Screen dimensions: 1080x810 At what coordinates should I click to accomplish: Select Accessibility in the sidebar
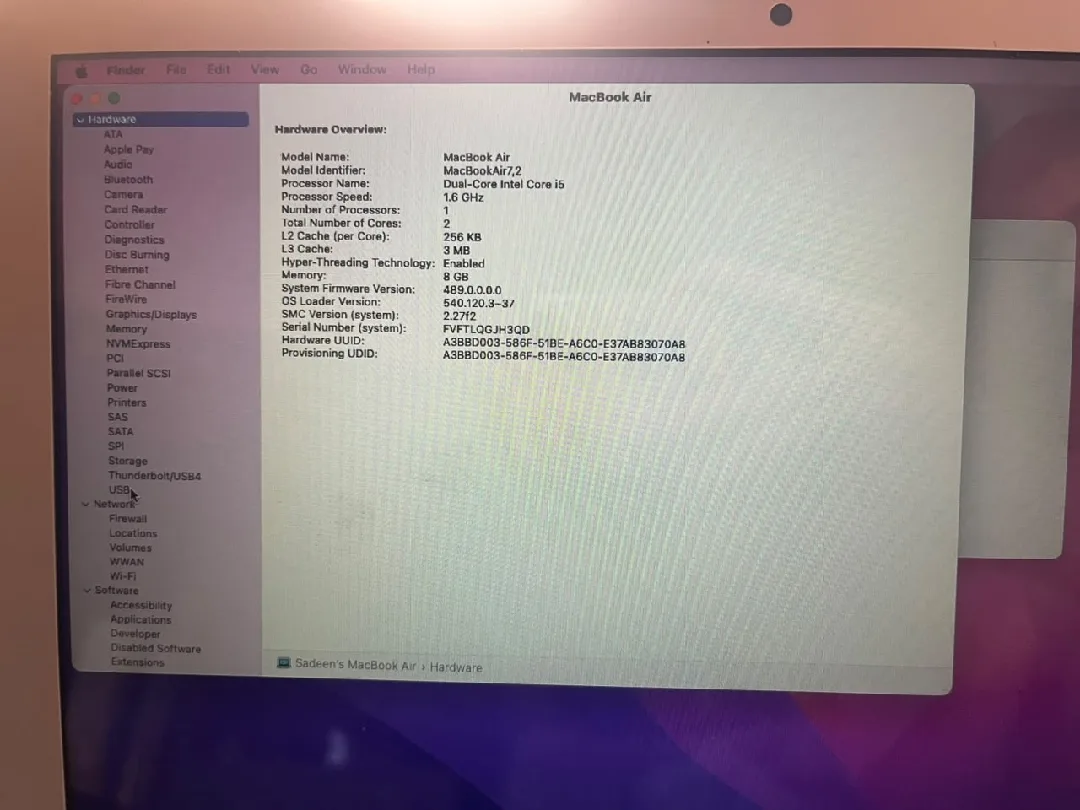pyautogui.click(x=141, y=605)
